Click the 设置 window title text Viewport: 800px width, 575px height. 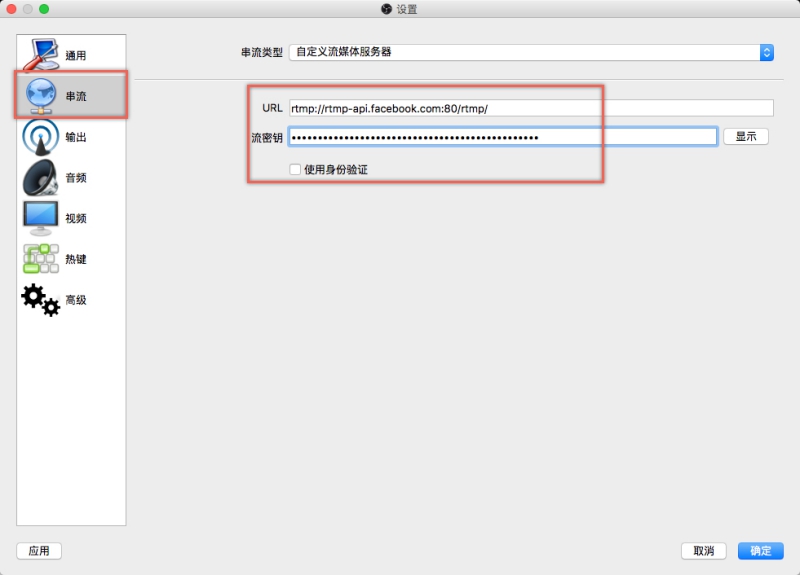click(407, 9)
